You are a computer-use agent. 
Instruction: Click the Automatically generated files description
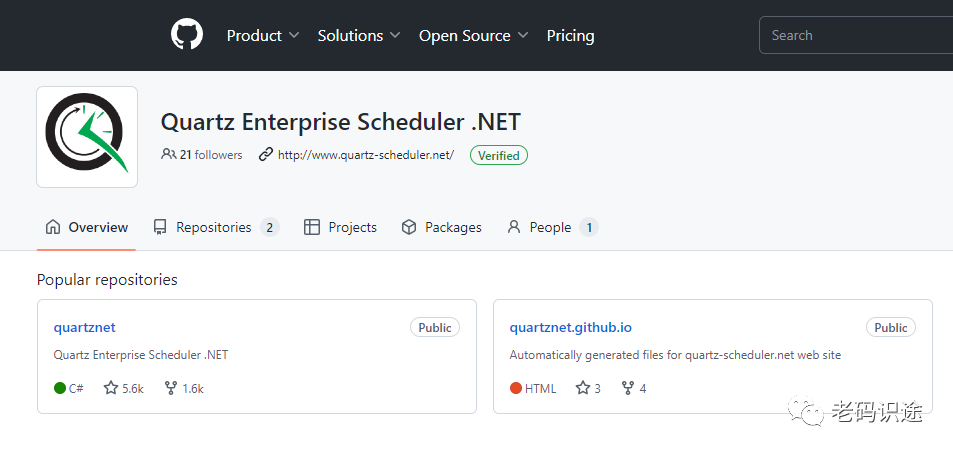click(675, 354)
